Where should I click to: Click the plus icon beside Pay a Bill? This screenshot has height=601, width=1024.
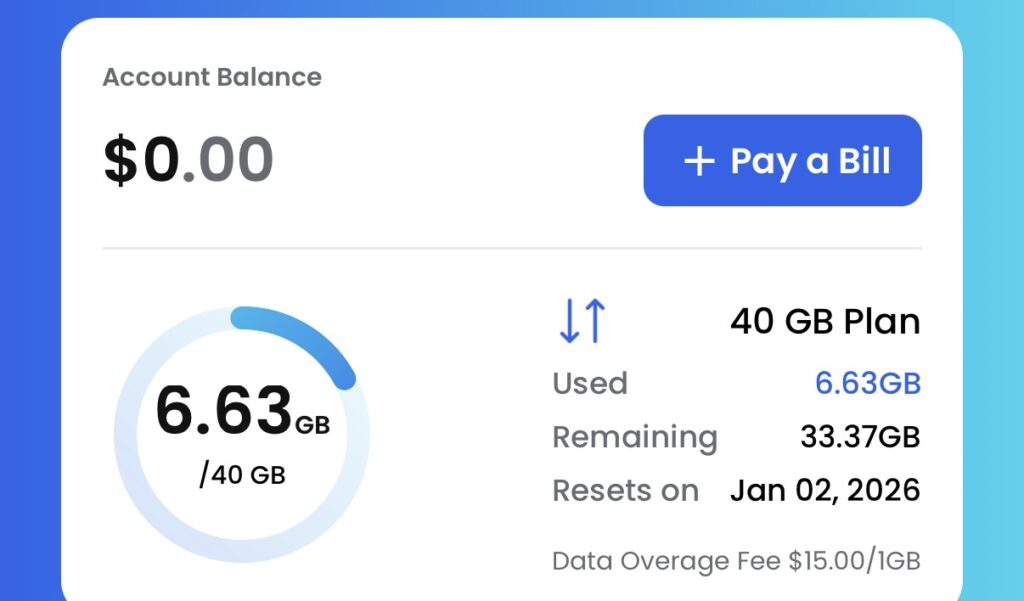pos(698,162)
